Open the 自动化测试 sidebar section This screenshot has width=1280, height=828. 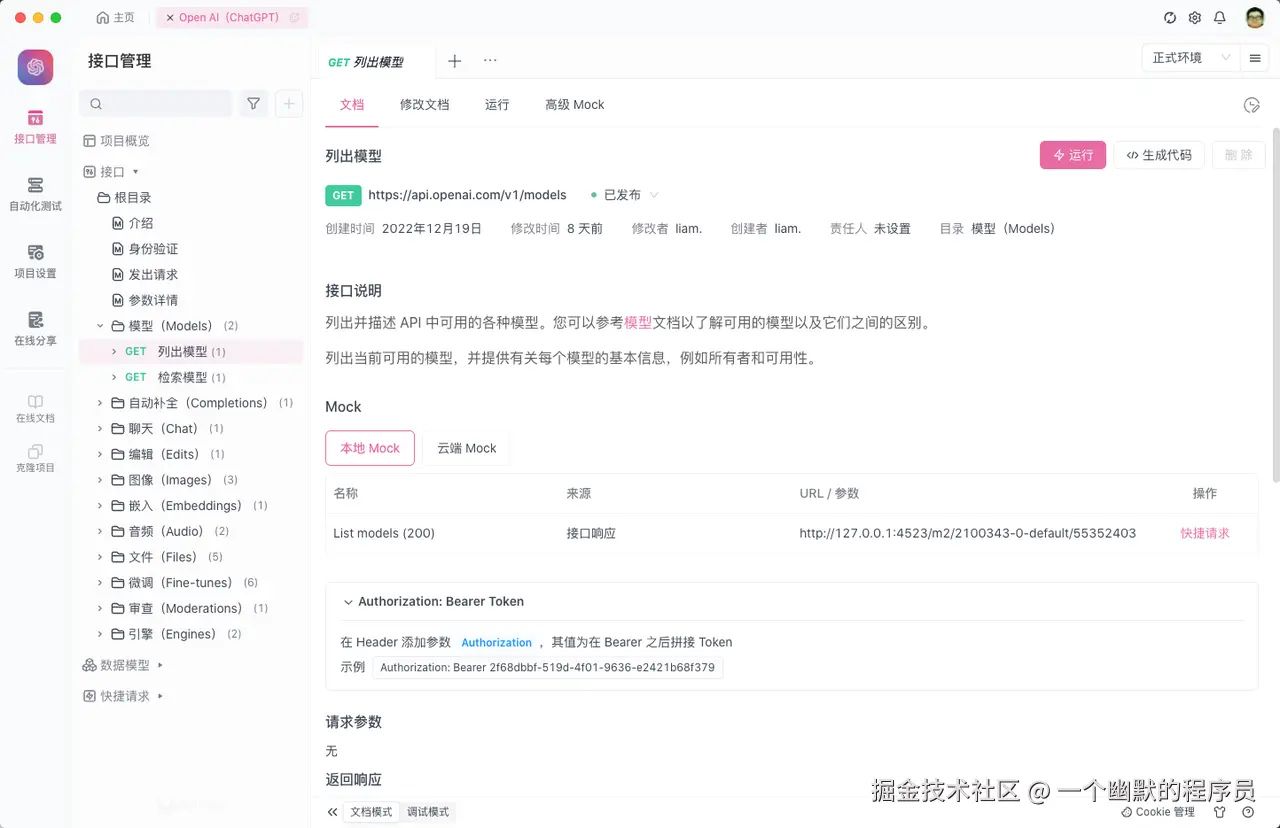click(35, 194)
